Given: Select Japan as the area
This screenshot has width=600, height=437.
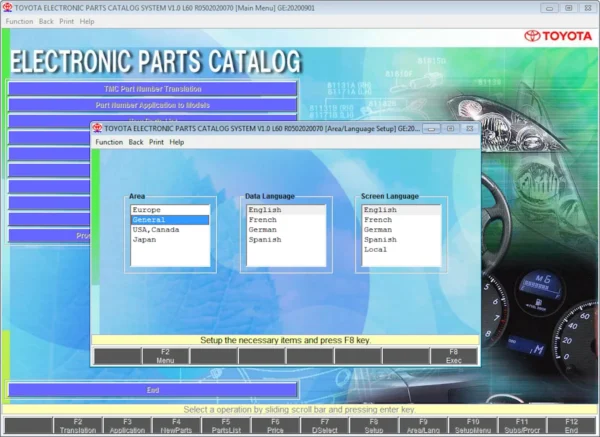Looking at the screenshot, I should tap(144, 240).
